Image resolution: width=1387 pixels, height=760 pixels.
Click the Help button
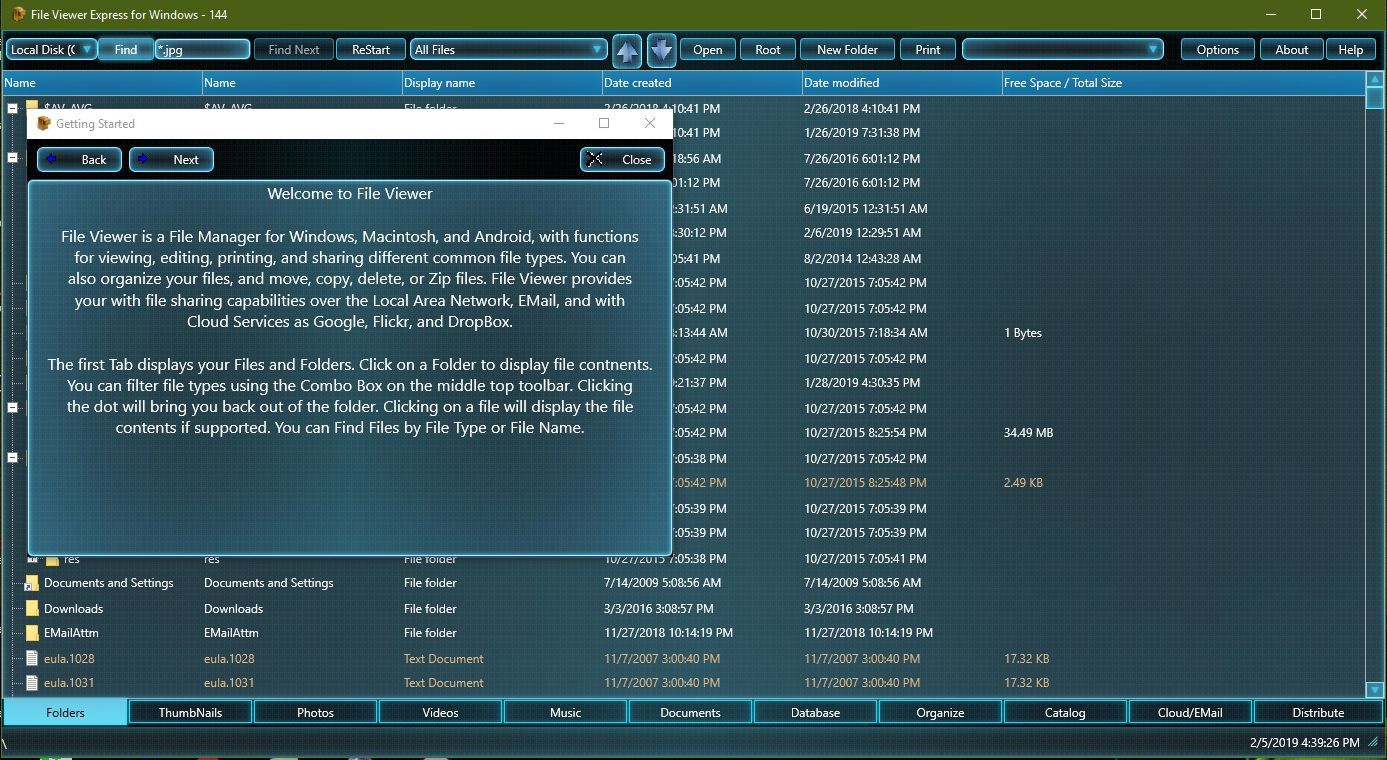[1351, 49]
